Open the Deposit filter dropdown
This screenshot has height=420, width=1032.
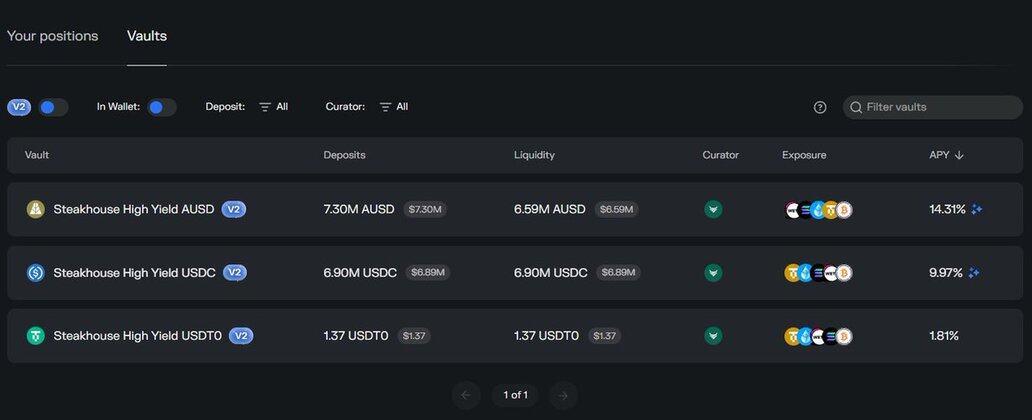click(x=273, y=107)
